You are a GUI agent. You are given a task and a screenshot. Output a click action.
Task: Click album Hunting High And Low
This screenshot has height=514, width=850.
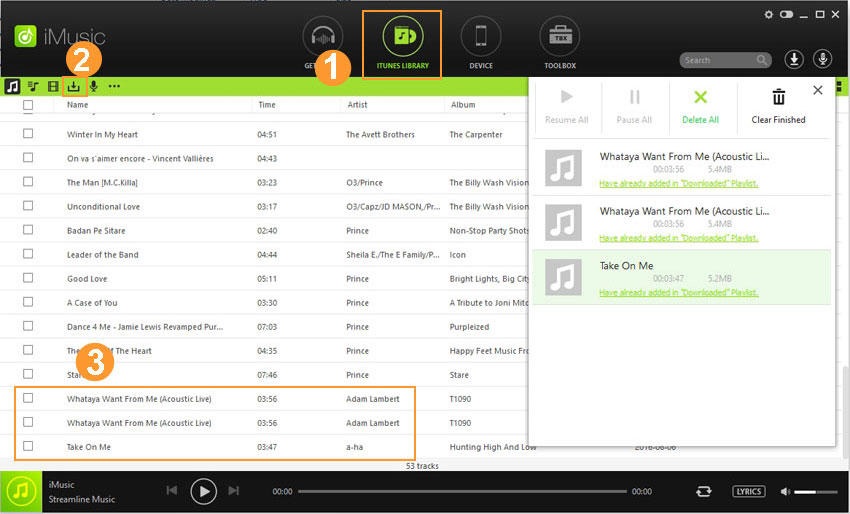493,447
